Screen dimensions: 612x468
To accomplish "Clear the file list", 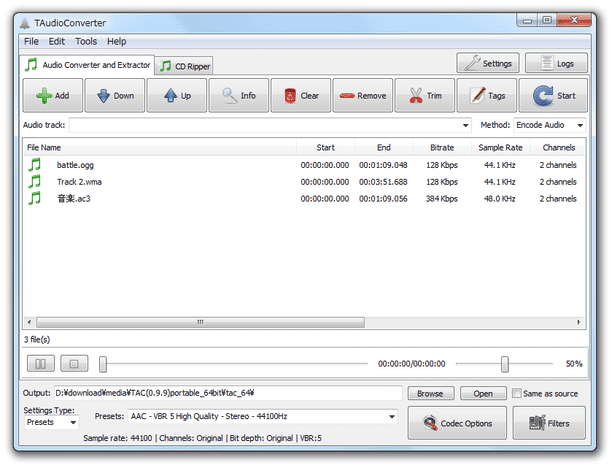I will (x=301, y=96).
